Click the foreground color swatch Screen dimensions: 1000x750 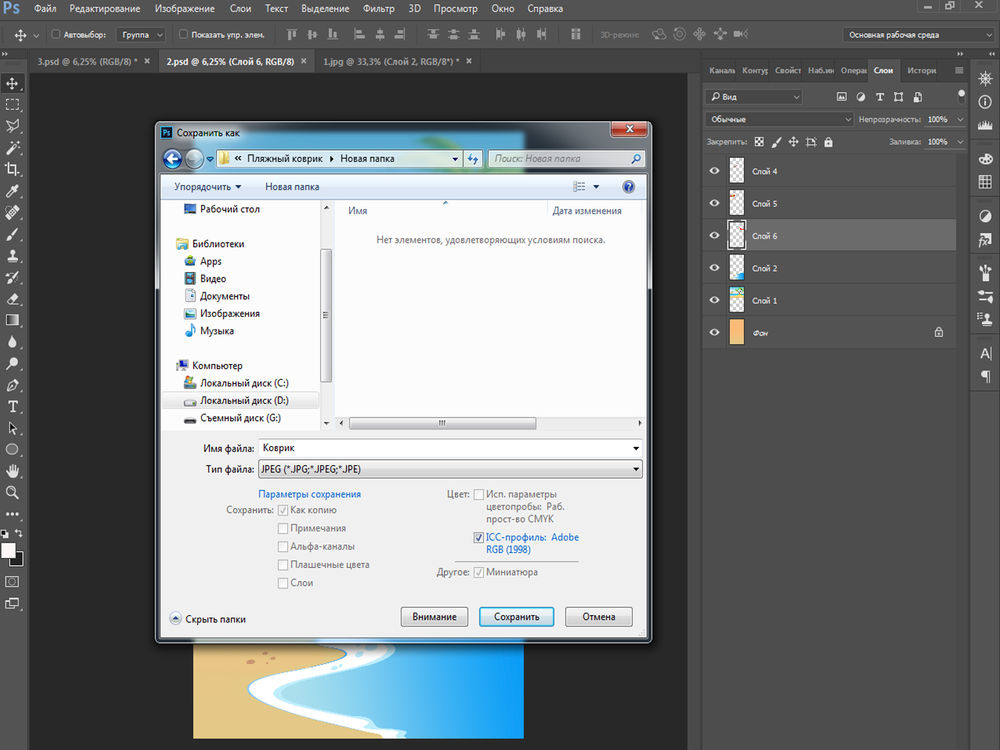click(8, 550)
